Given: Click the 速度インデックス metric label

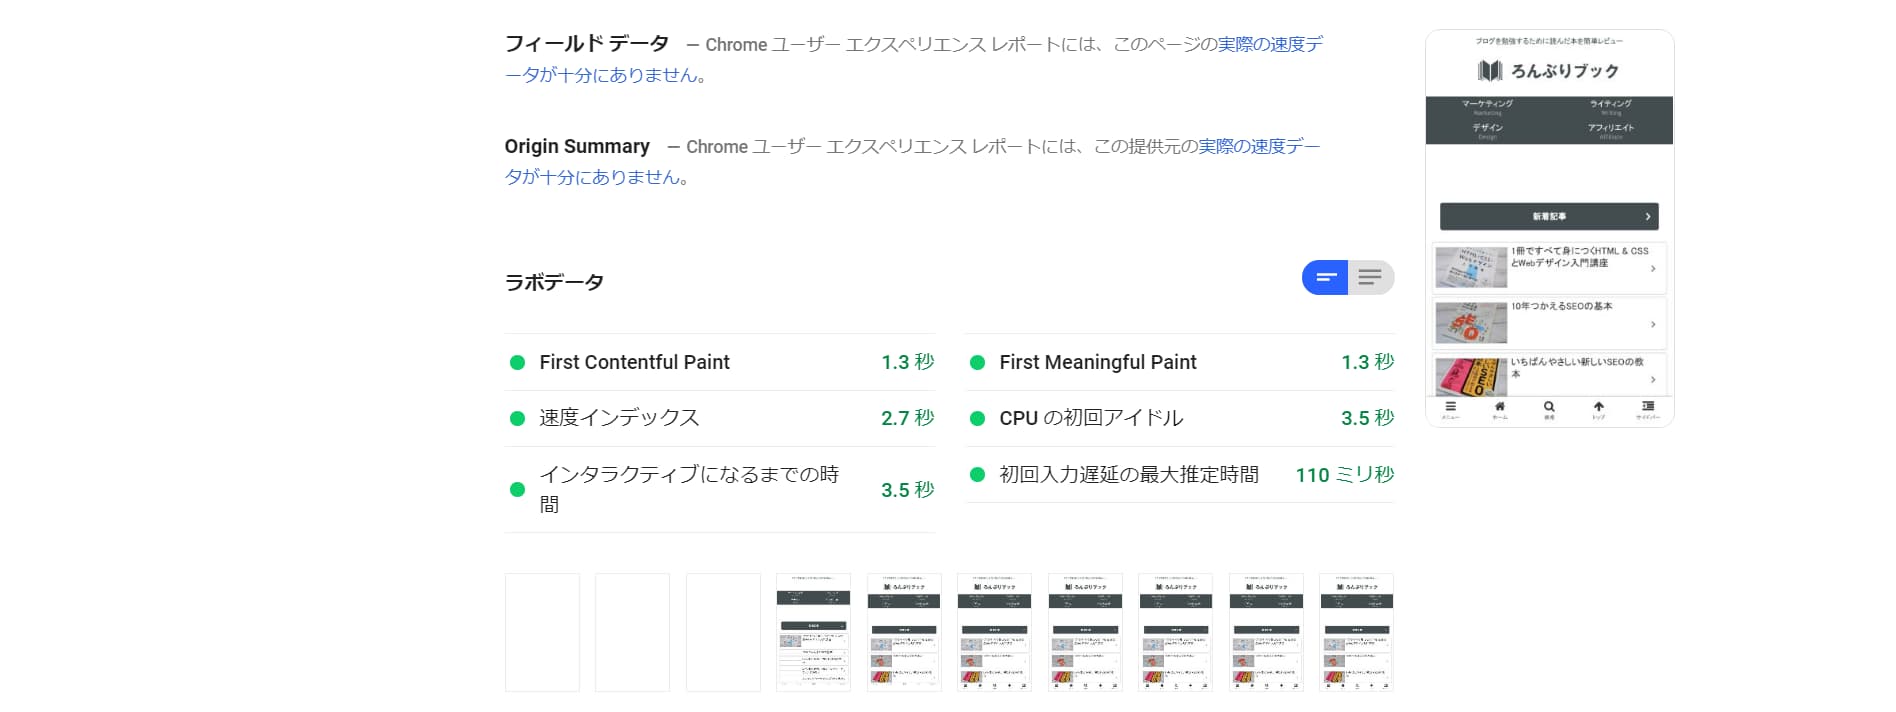Looking at the screenshot, I should [x=619, y=418].
